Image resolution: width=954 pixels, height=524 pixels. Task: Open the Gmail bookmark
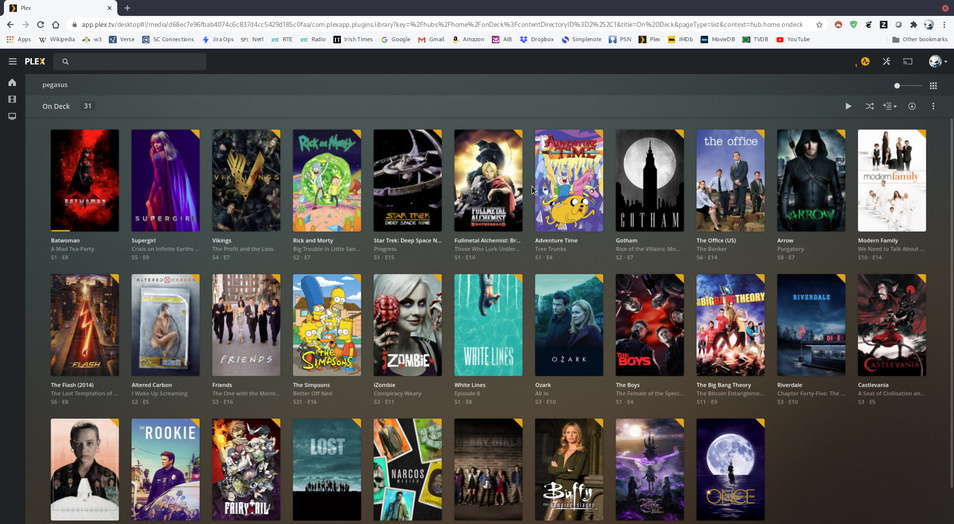point(431,39)
